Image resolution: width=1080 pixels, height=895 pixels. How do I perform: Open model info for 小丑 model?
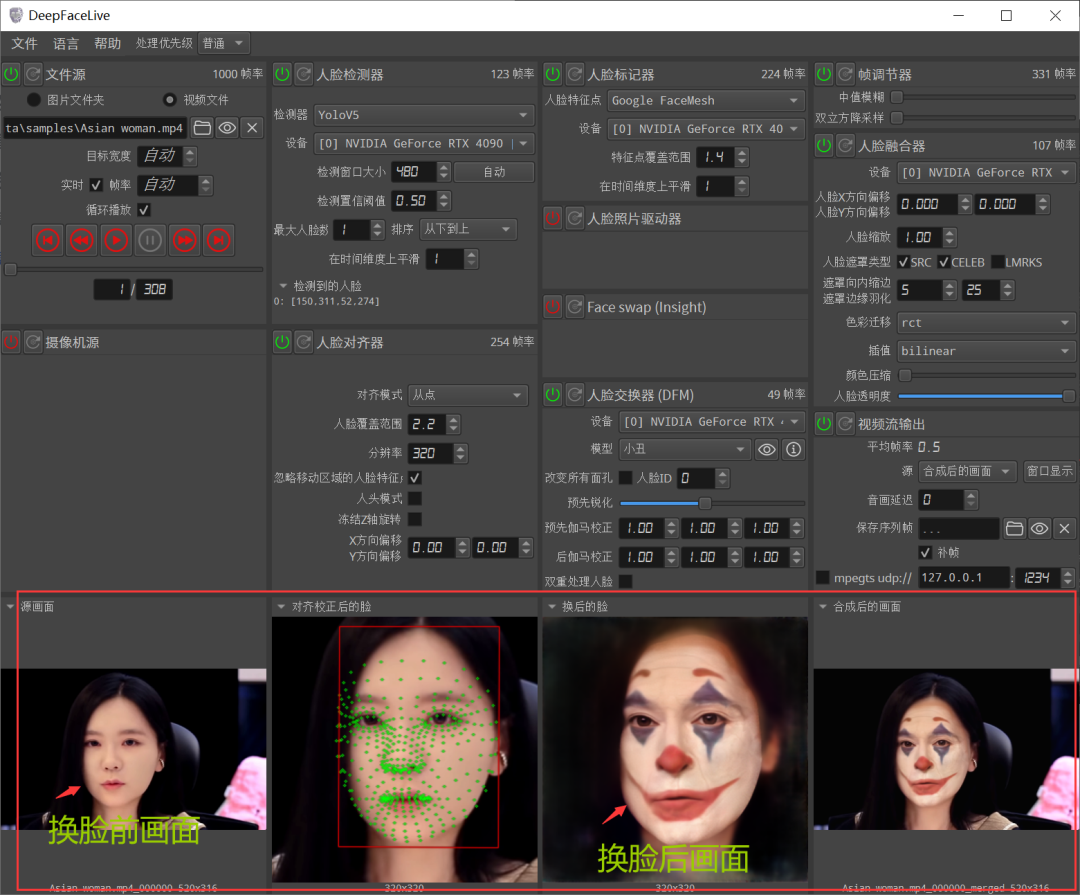tap(793, 450)
